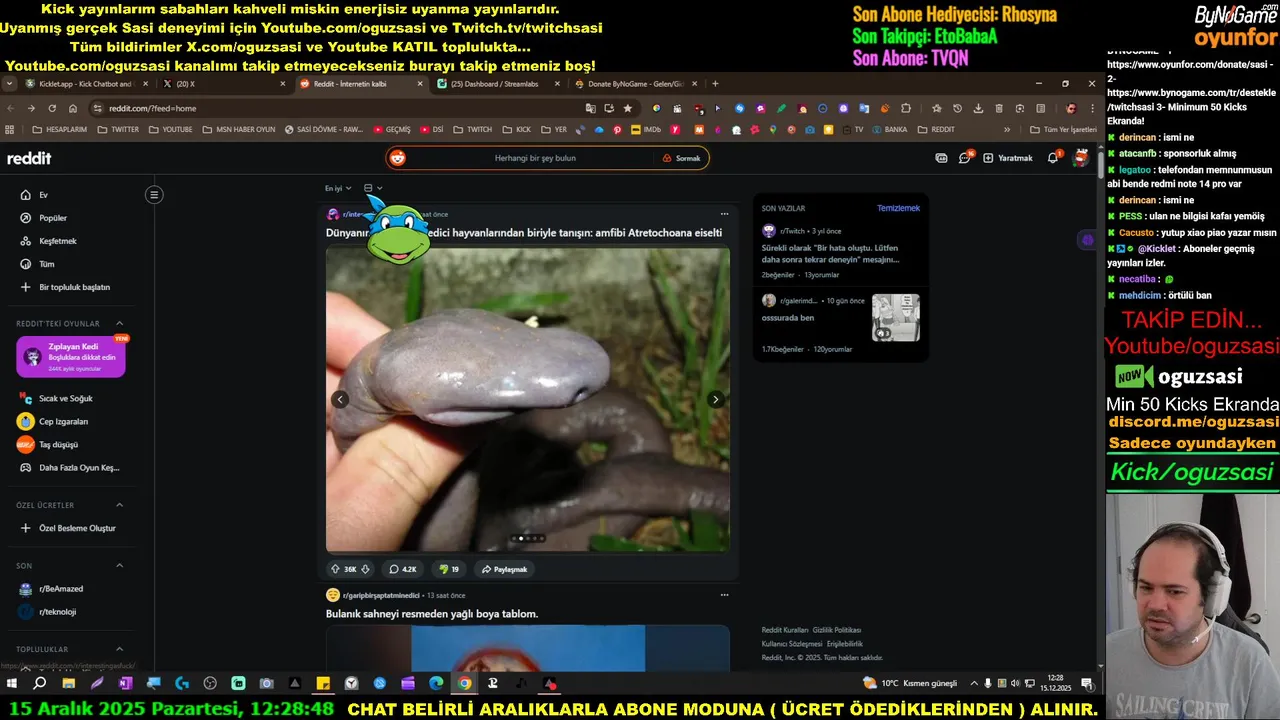Open Daha Fazla Oyun Keşfet link
Image resolution: width=1280 pixels, height=720 pixels.
click(68, 467)
